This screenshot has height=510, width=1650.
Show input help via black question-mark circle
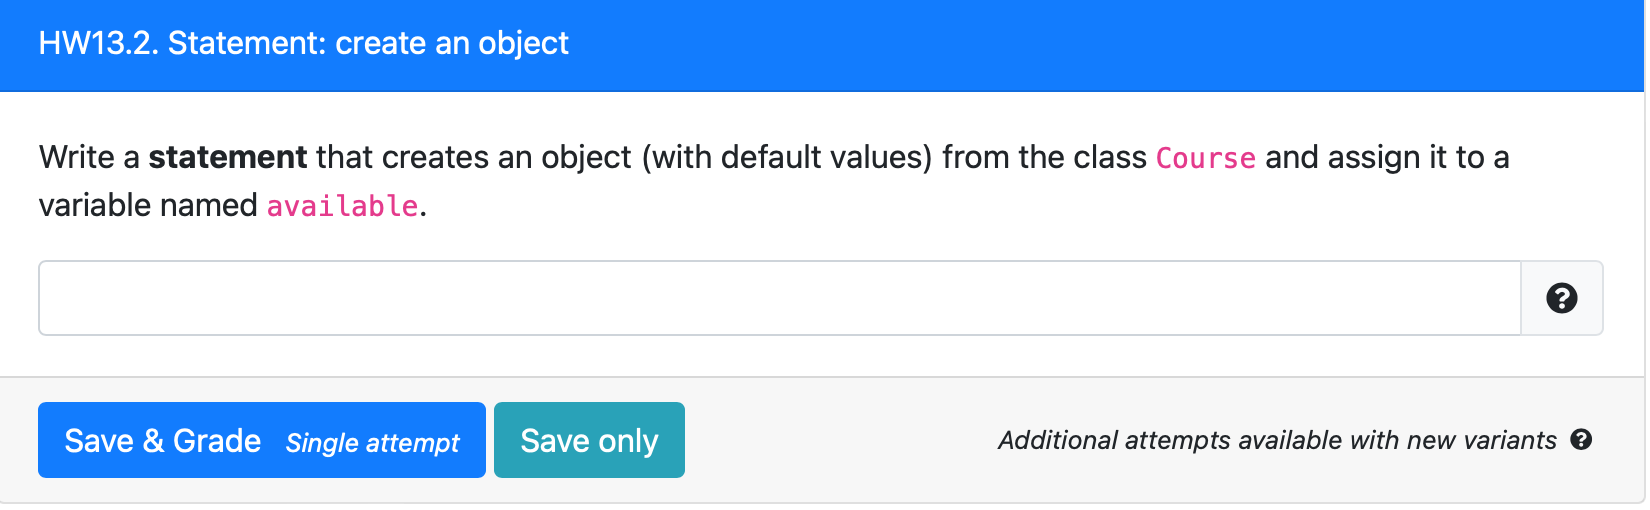[1561, 298]
